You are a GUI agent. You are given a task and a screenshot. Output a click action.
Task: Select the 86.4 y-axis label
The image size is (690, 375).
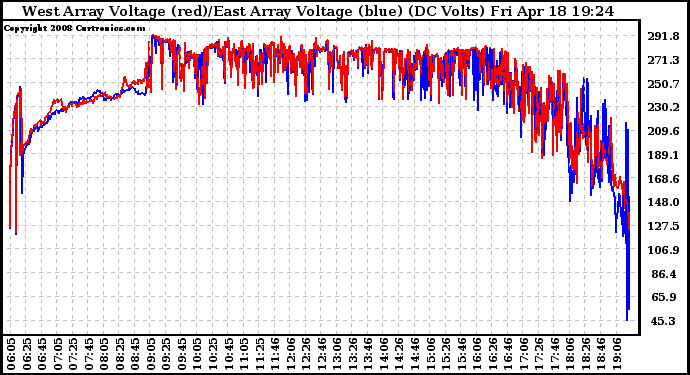[x=664, y=274]
